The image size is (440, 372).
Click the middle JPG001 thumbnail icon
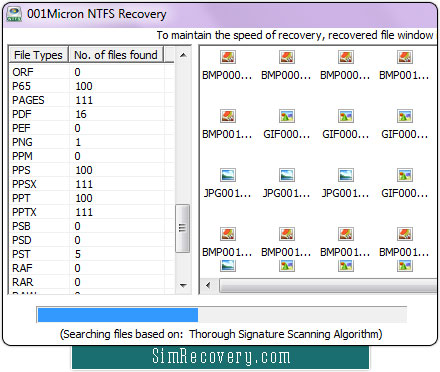point(287,175)
